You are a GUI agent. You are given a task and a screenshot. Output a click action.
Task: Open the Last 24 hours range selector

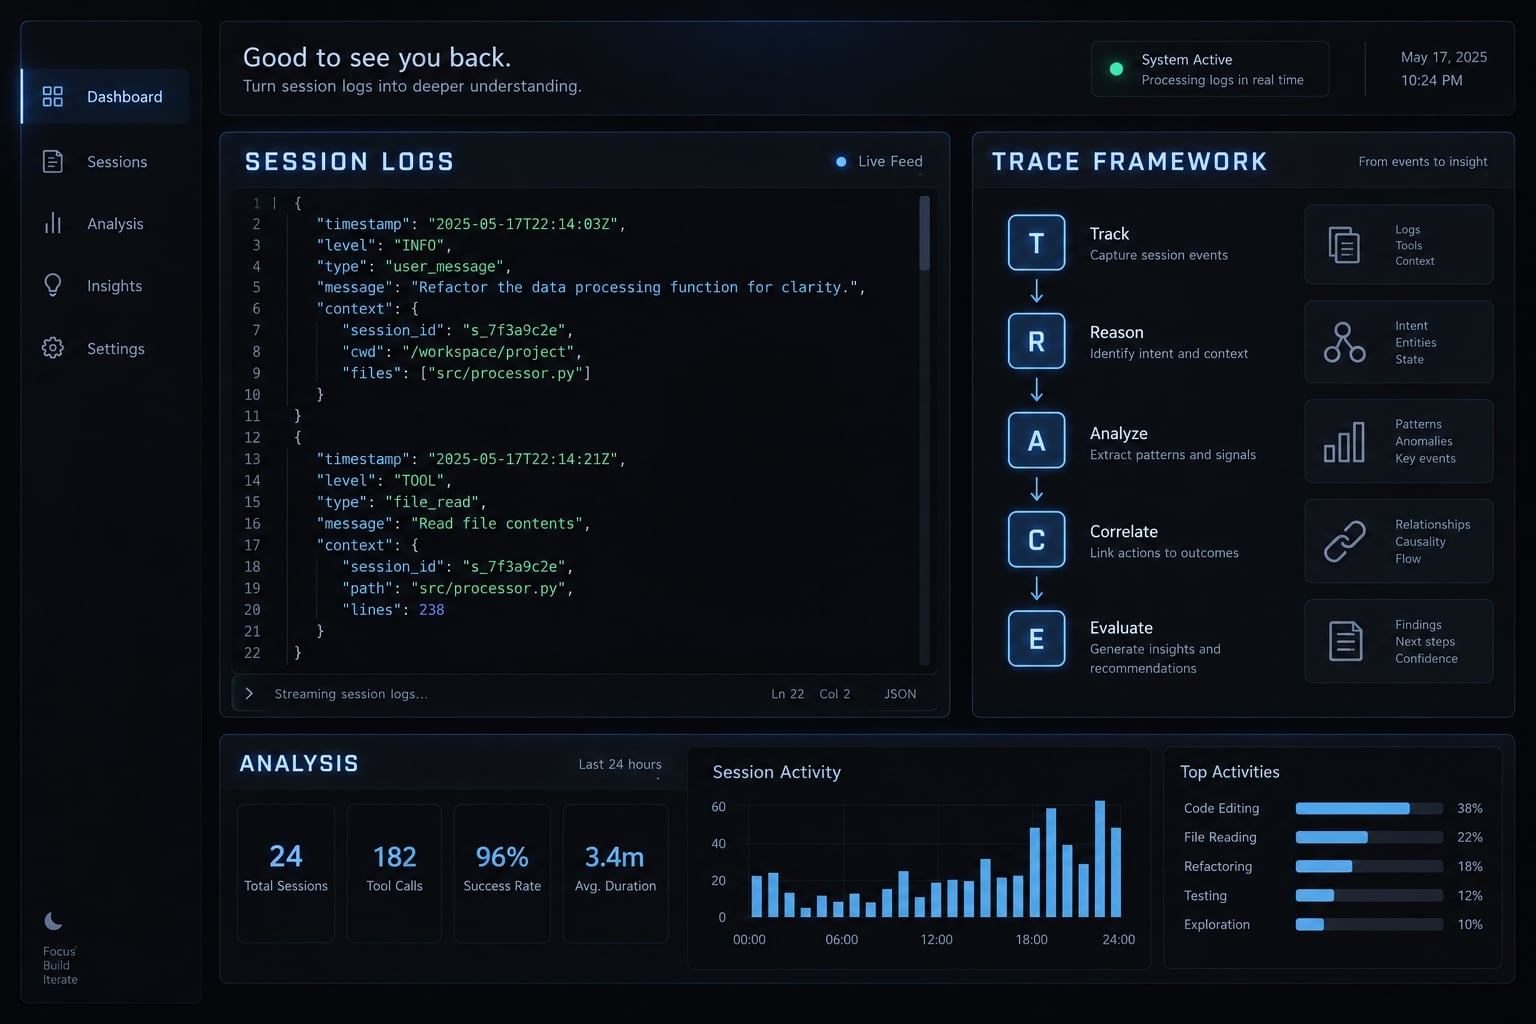[620, 764]
